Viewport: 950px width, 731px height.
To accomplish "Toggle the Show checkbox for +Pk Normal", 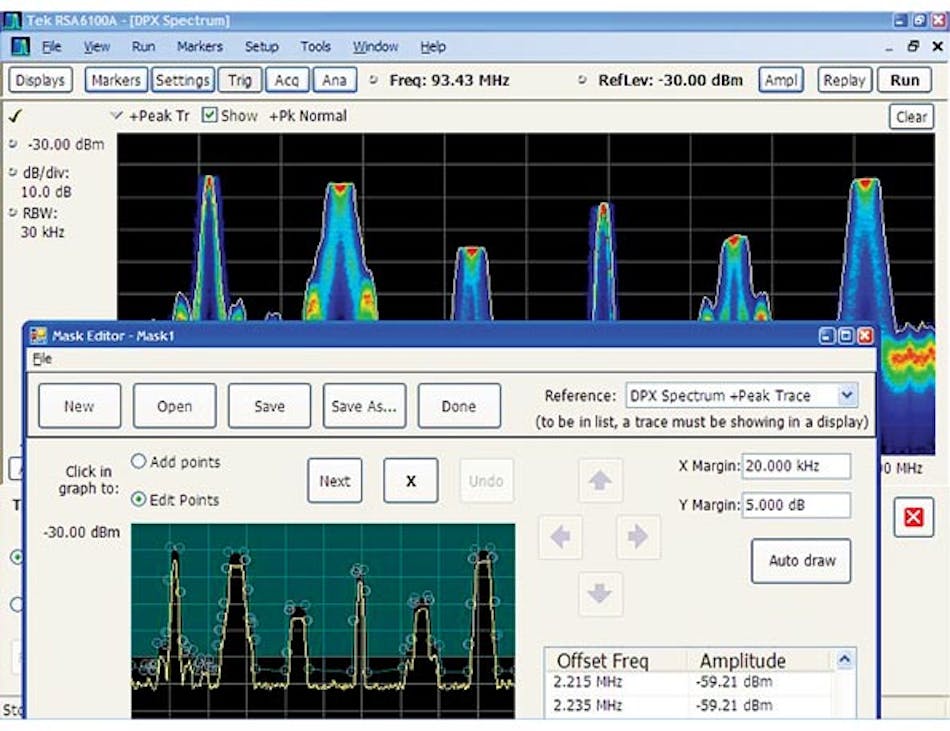I will point(208,115).
